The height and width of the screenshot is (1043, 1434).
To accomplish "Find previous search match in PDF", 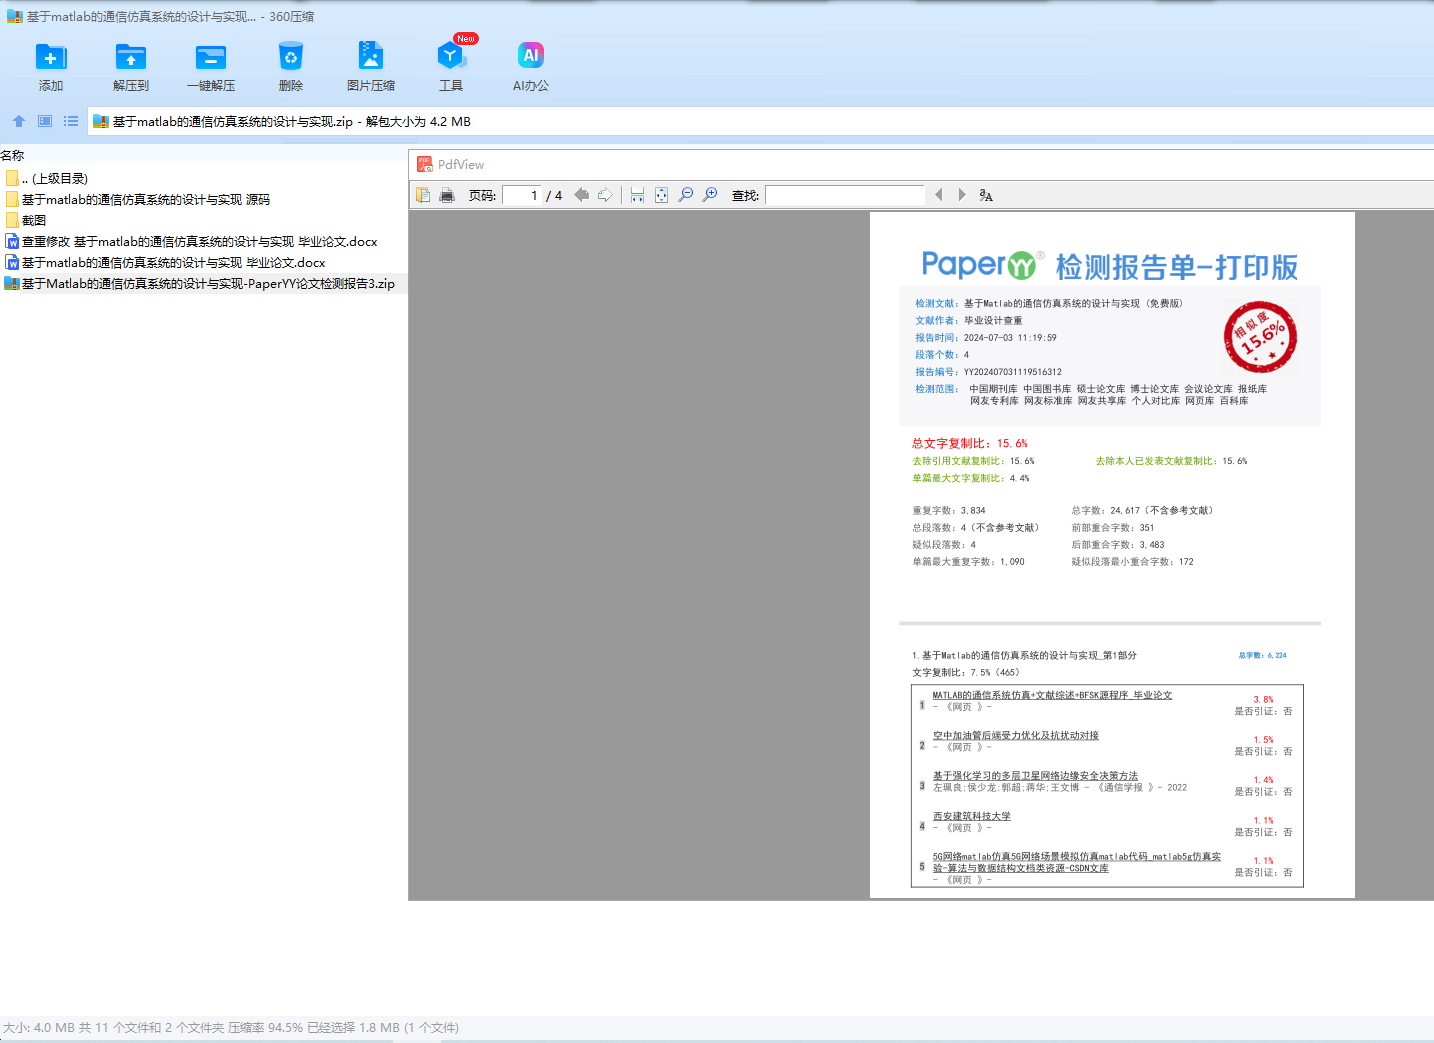I will [x=938, y=195].
